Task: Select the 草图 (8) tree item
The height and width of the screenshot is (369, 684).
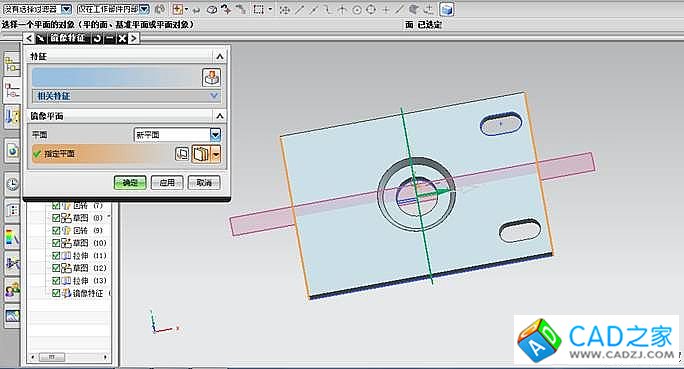Action: pyautogui.click(x=82, y=218)
